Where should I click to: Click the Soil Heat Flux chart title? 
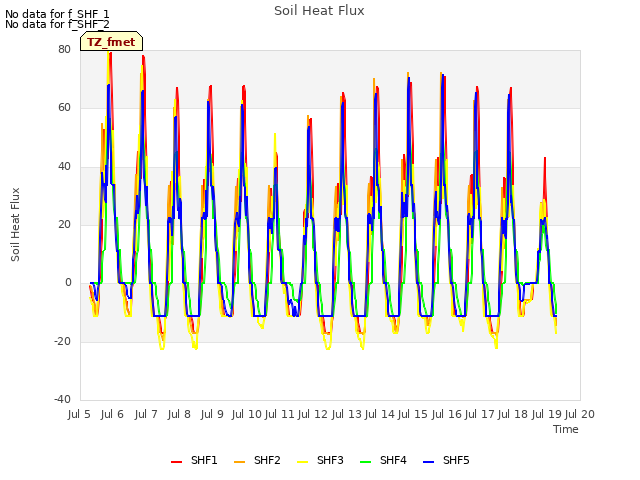pyautogui.click(x=319, y=11)
